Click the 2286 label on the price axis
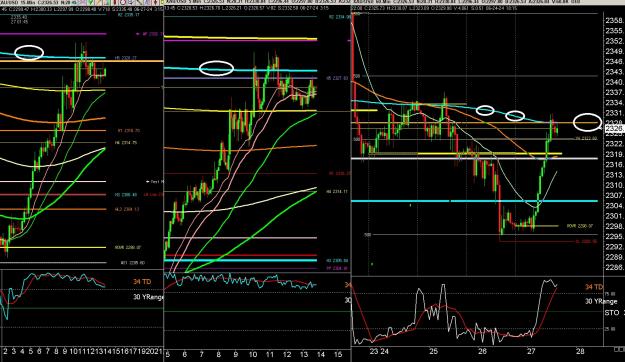This screenshot has height=362, width=625. 614,267
